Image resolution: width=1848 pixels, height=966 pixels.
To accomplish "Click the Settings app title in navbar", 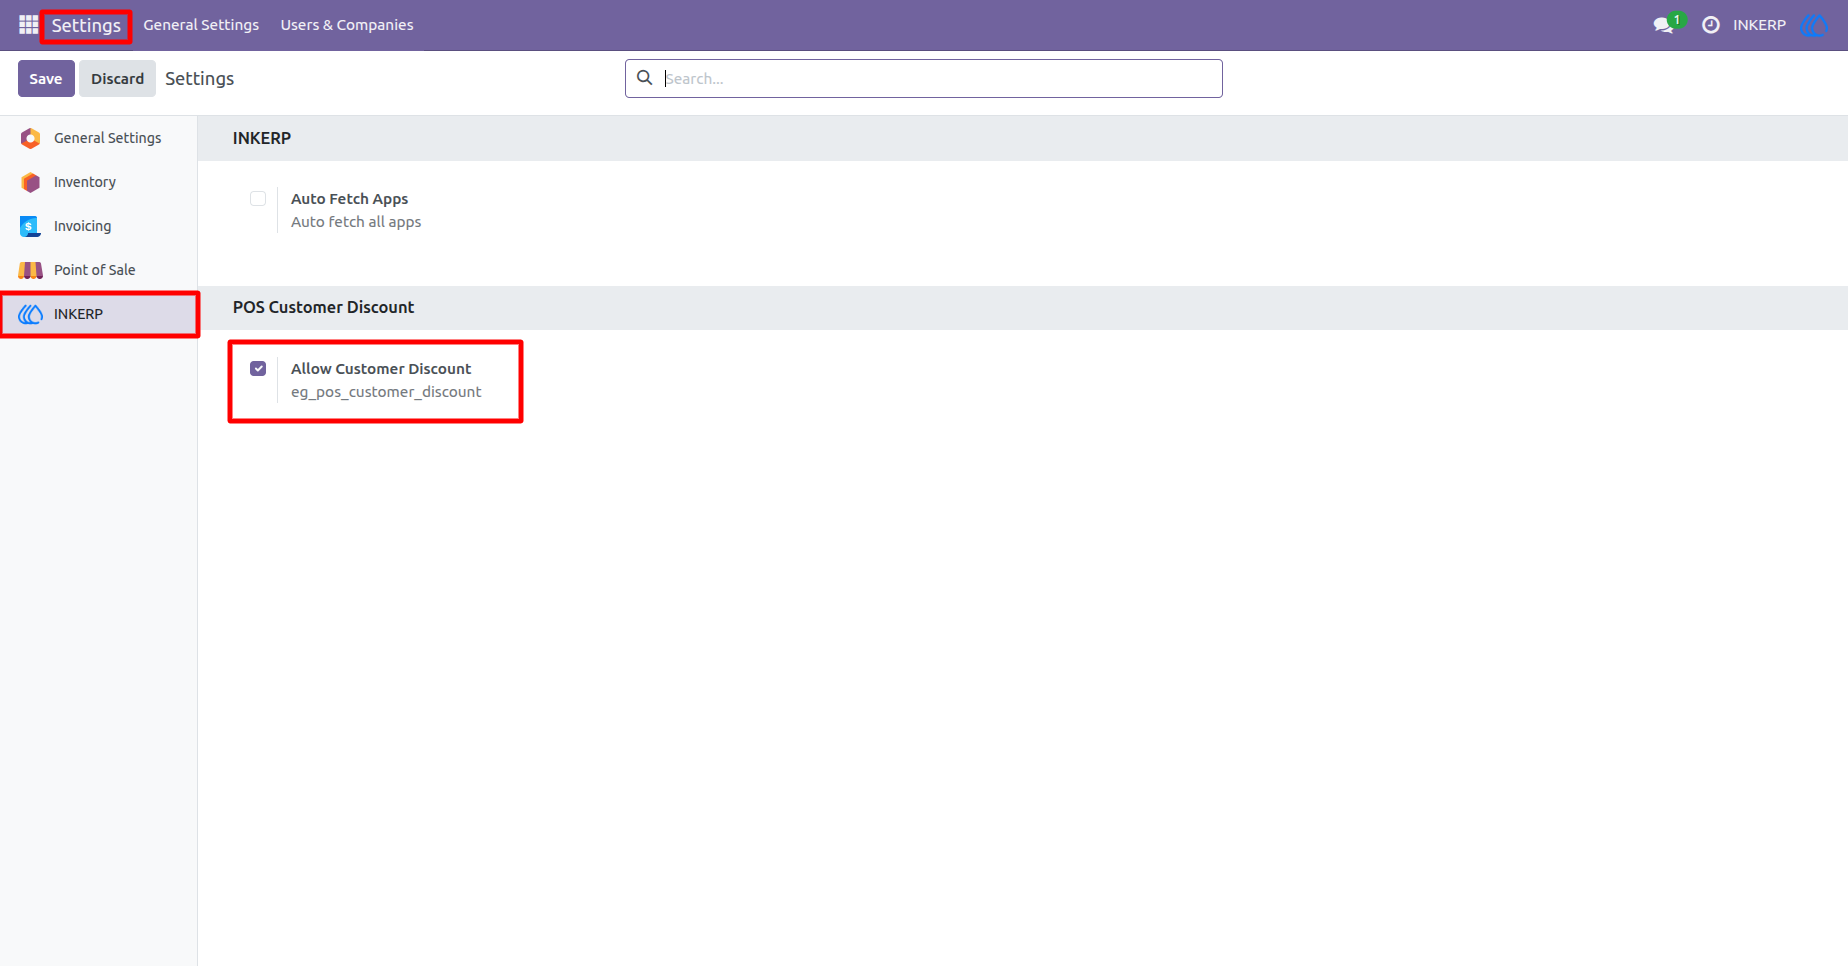I will click(x=86, y=25).
